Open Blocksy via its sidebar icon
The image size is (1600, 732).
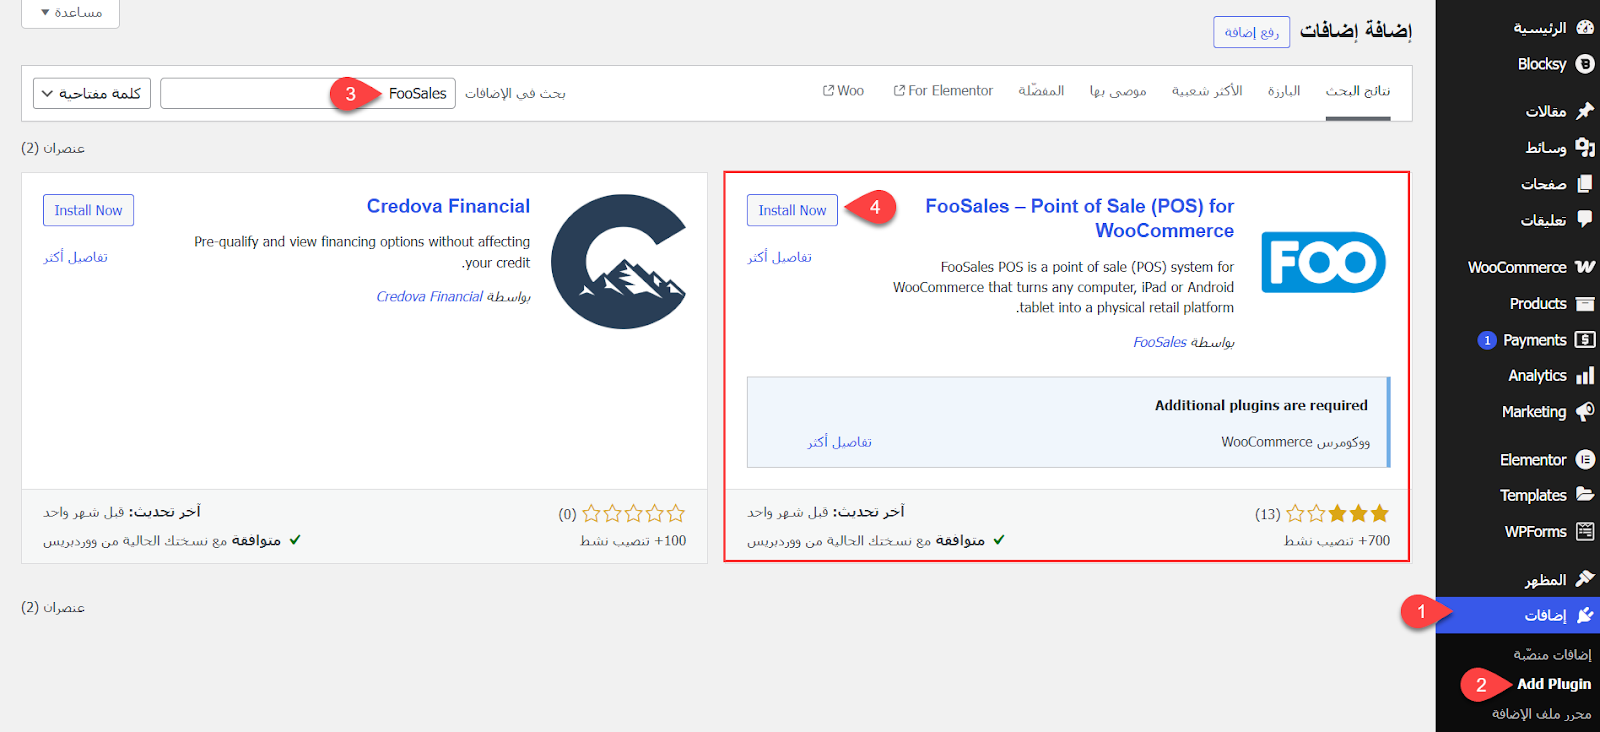pos(1585,64)
